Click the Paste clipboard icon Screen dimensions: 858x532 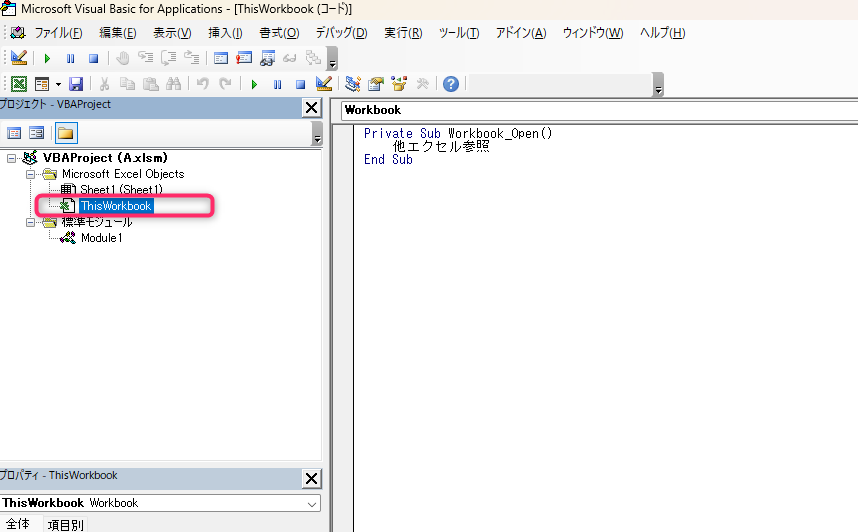tap(150, 84)
